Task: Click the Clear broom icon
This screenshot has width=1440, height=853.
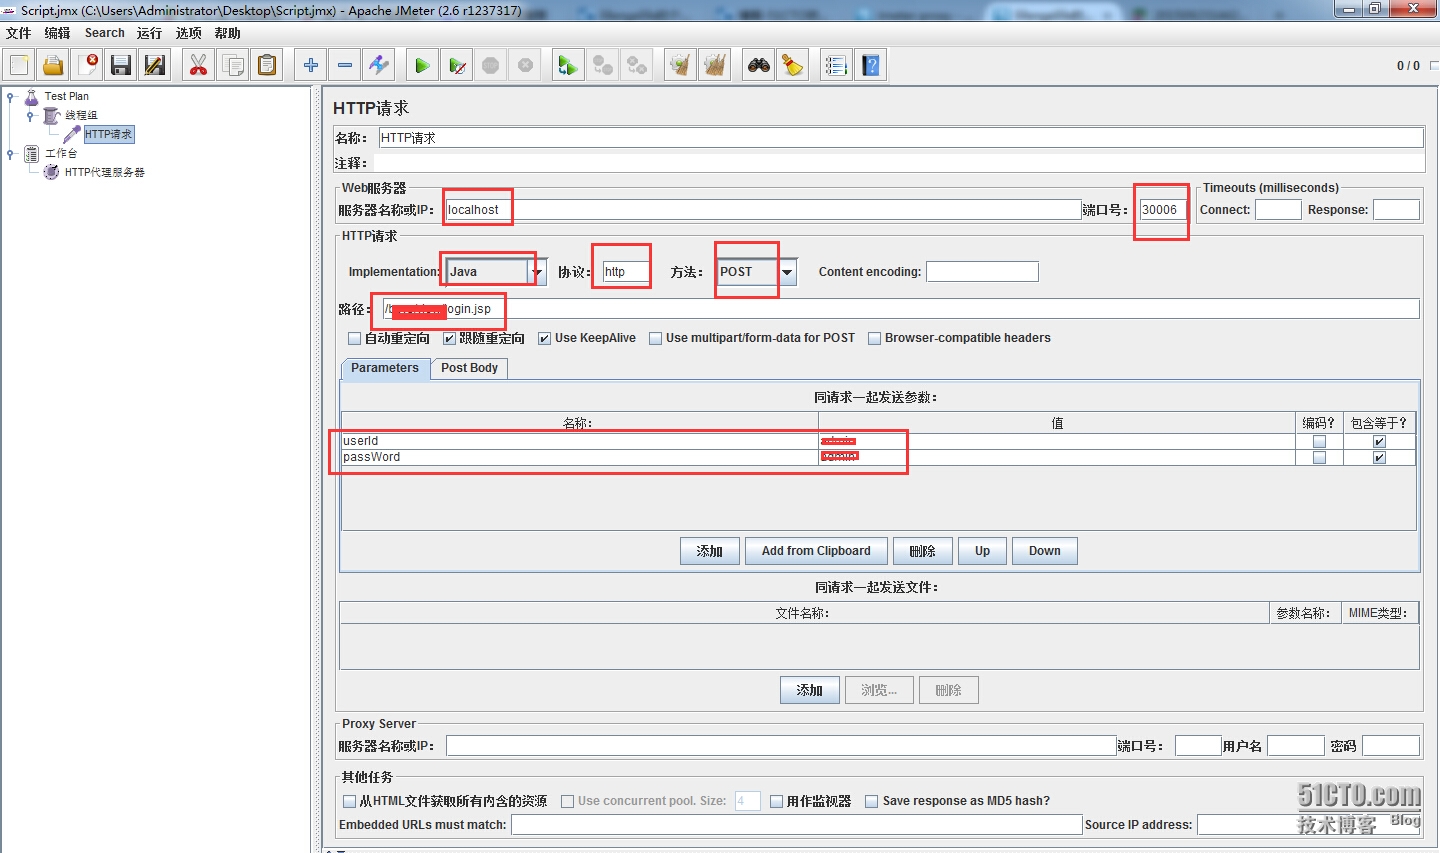Action: (x=681, y=65)
